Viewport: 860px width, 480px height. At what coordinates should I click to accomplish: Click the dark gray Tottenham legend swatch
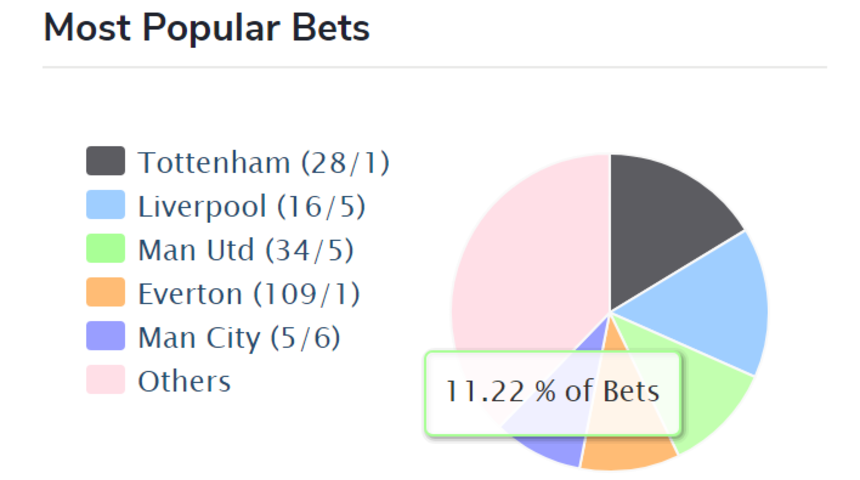pos(105,161)
